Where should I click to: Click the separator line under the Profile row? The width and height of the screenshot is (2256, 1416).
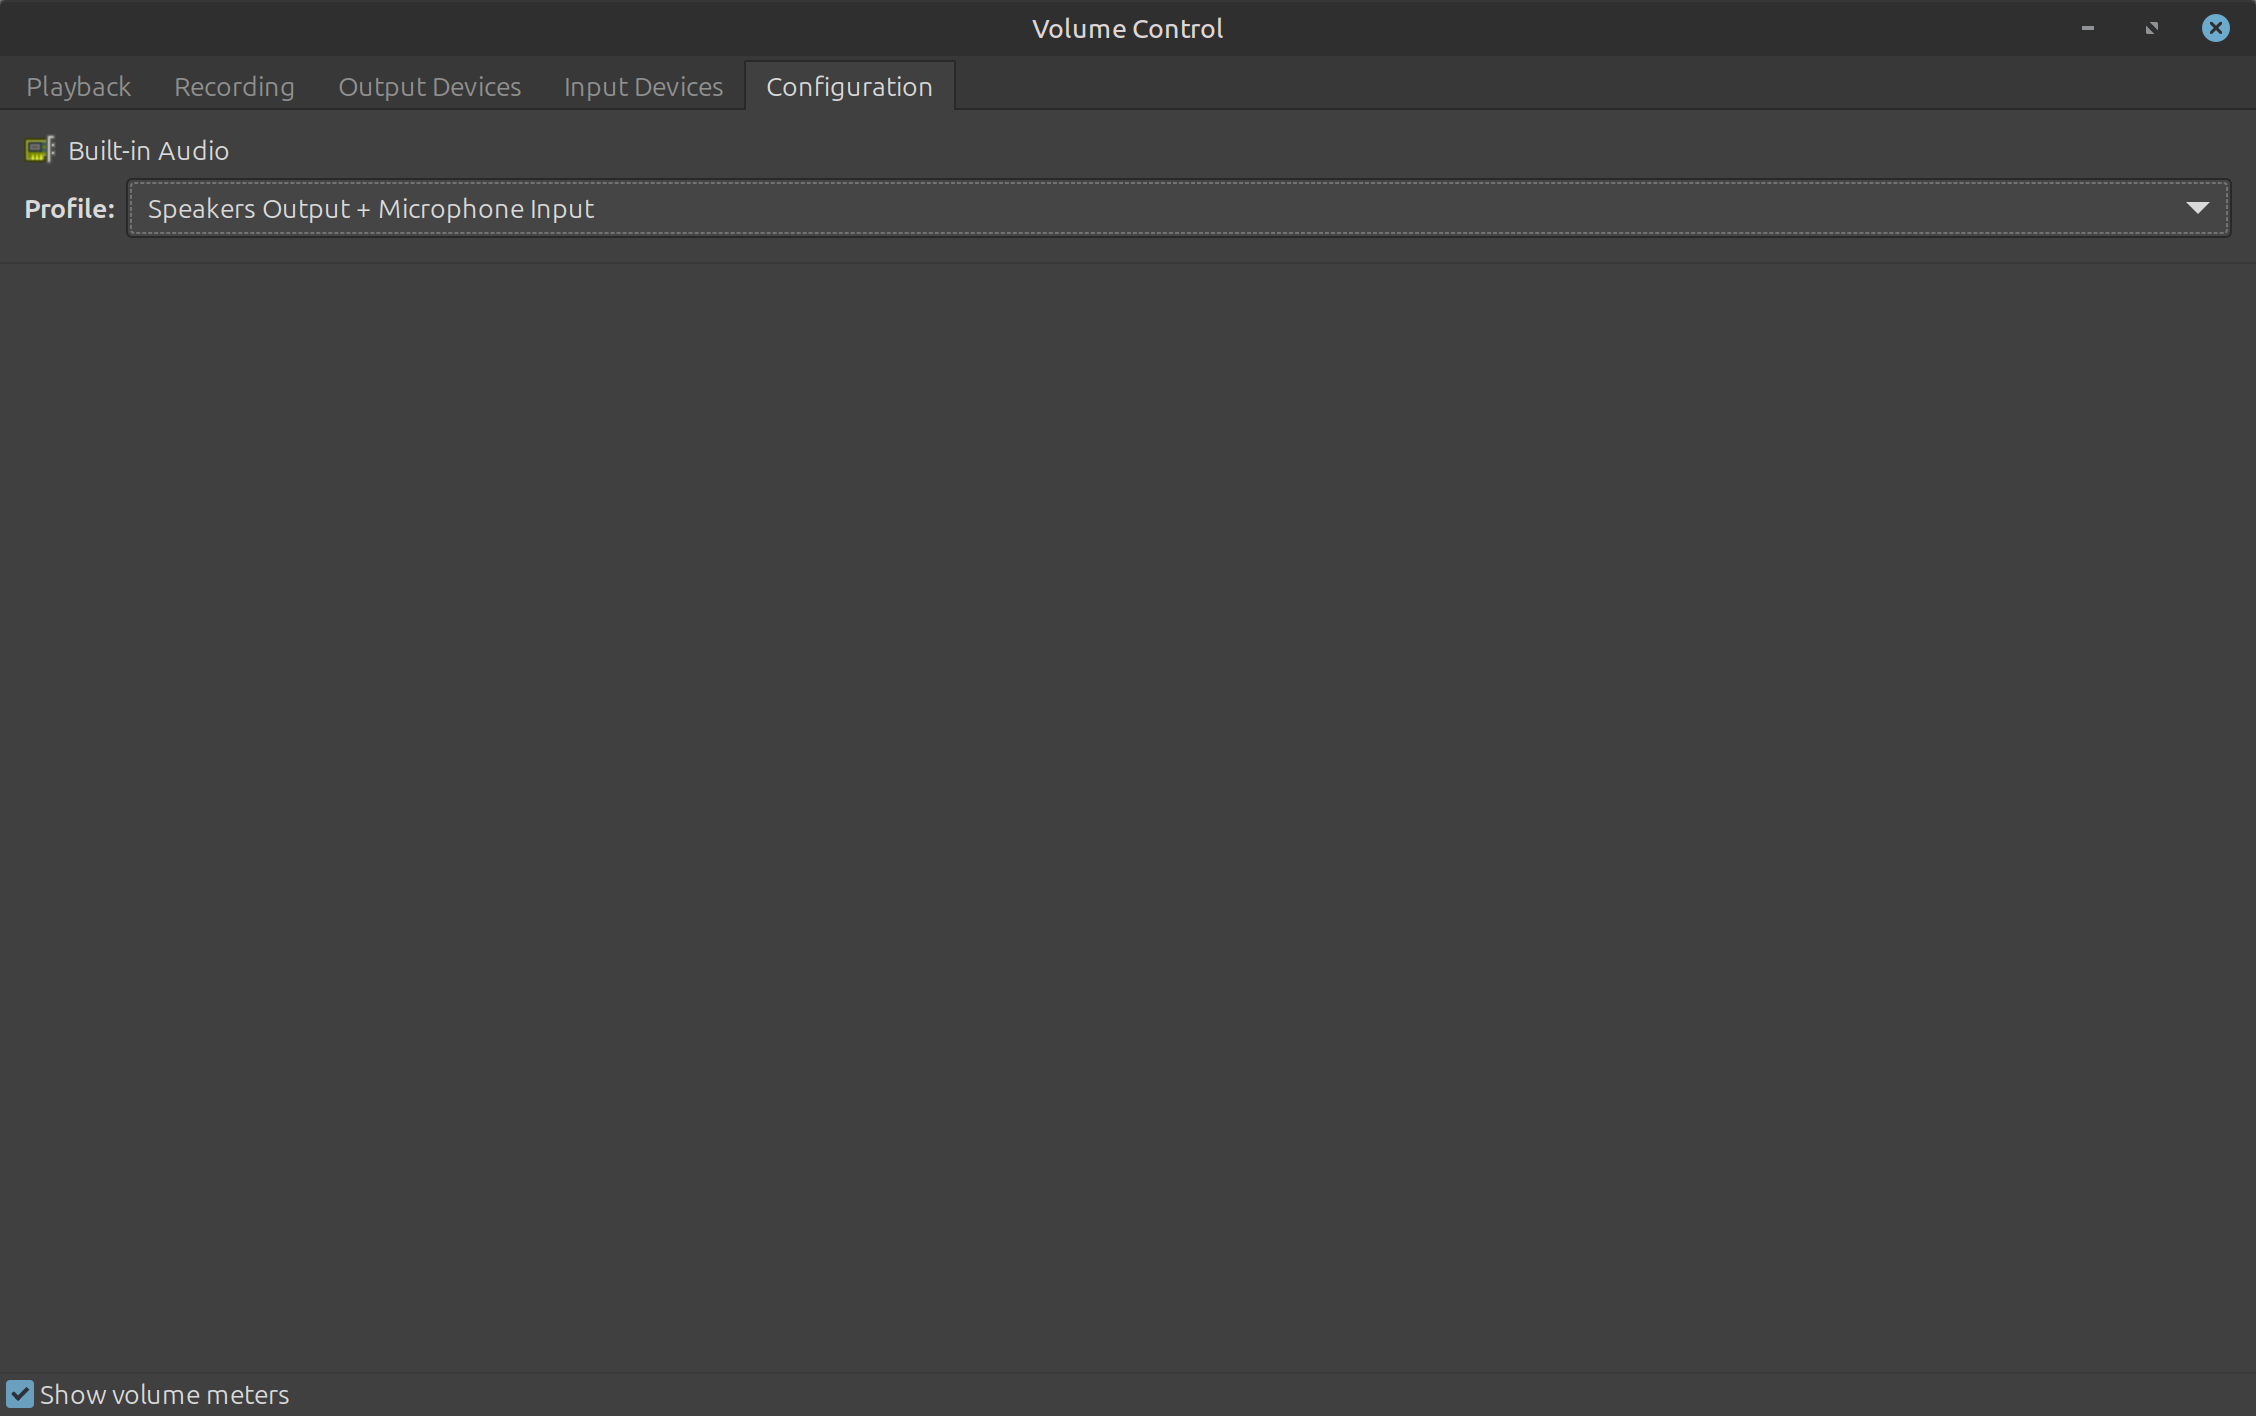1128,263
